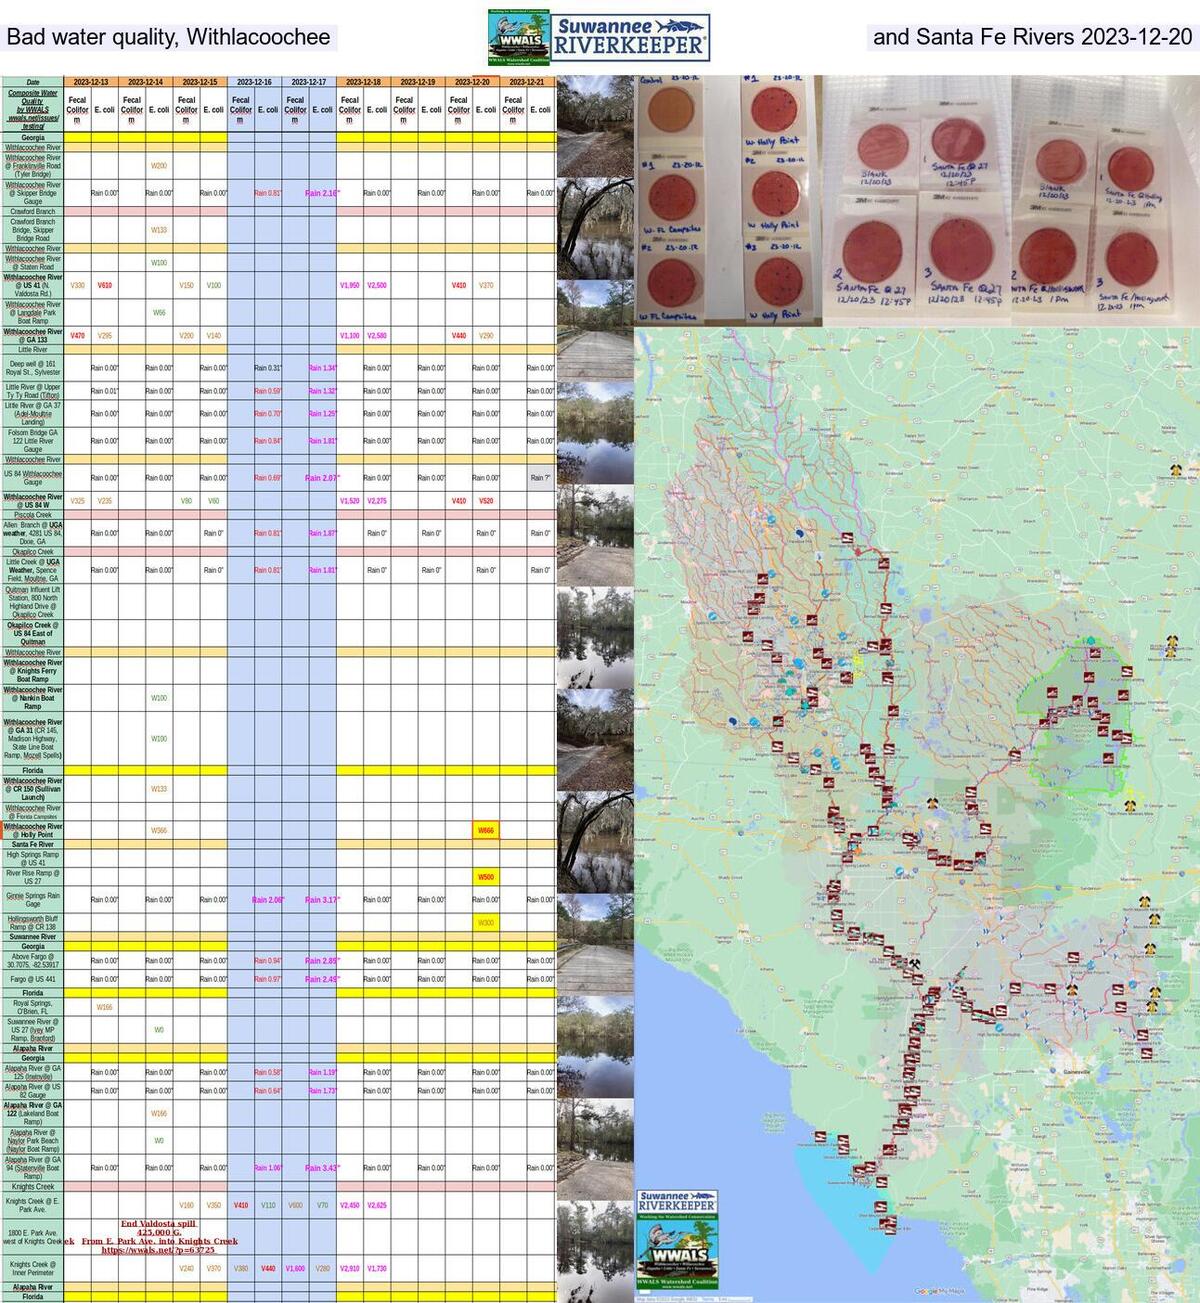The width and height of the screenshot is (1200, 1303).
Task: Click the 'Rain 2.07' cell
Action: click(322, 478)
